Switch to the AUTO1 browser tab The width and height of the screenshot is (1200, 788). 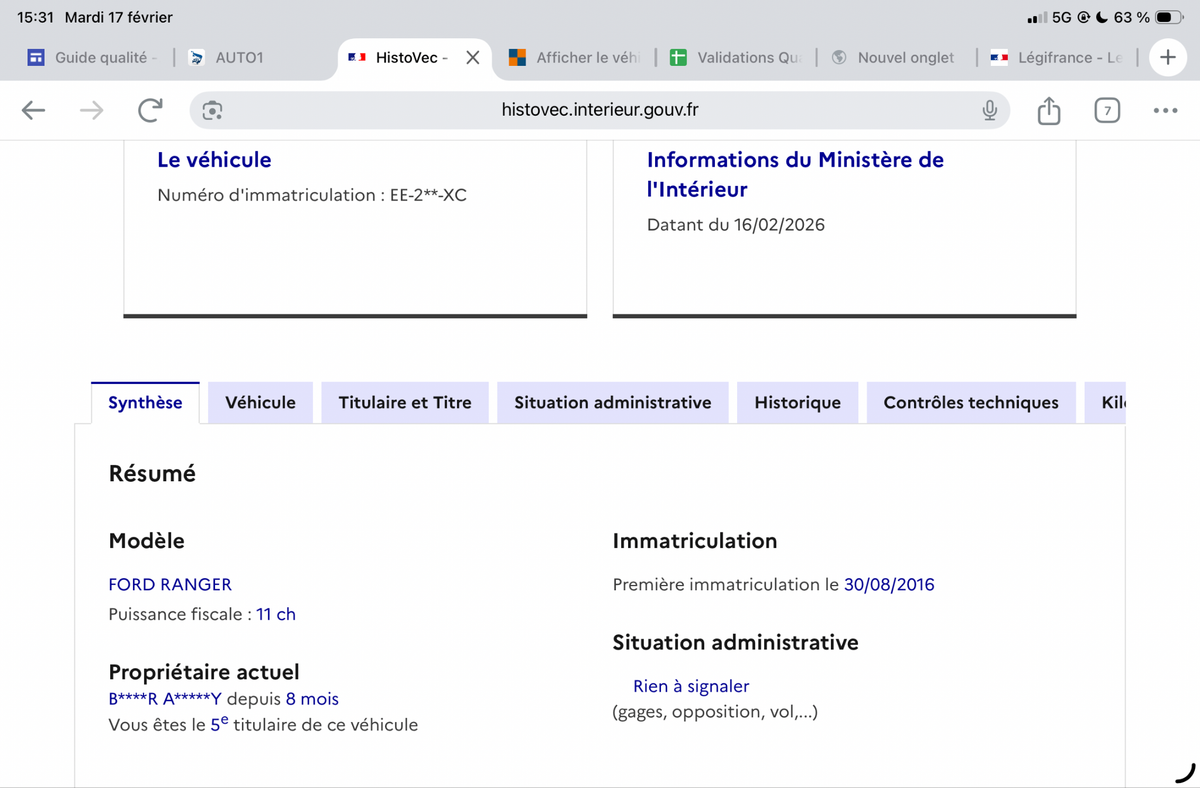click(238, 58)
